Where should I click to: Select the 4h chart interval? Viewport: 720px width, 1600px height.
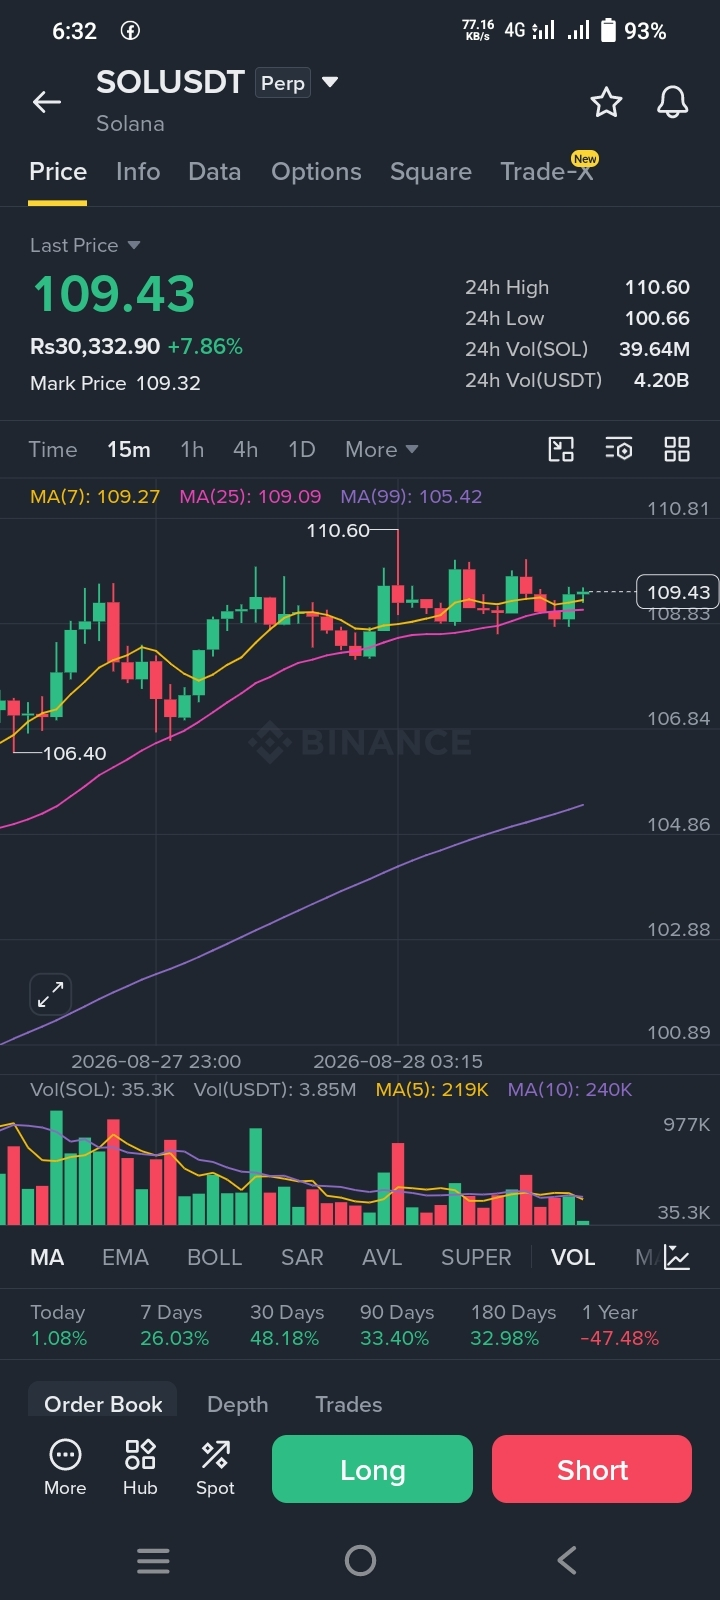tap(246, 450)
